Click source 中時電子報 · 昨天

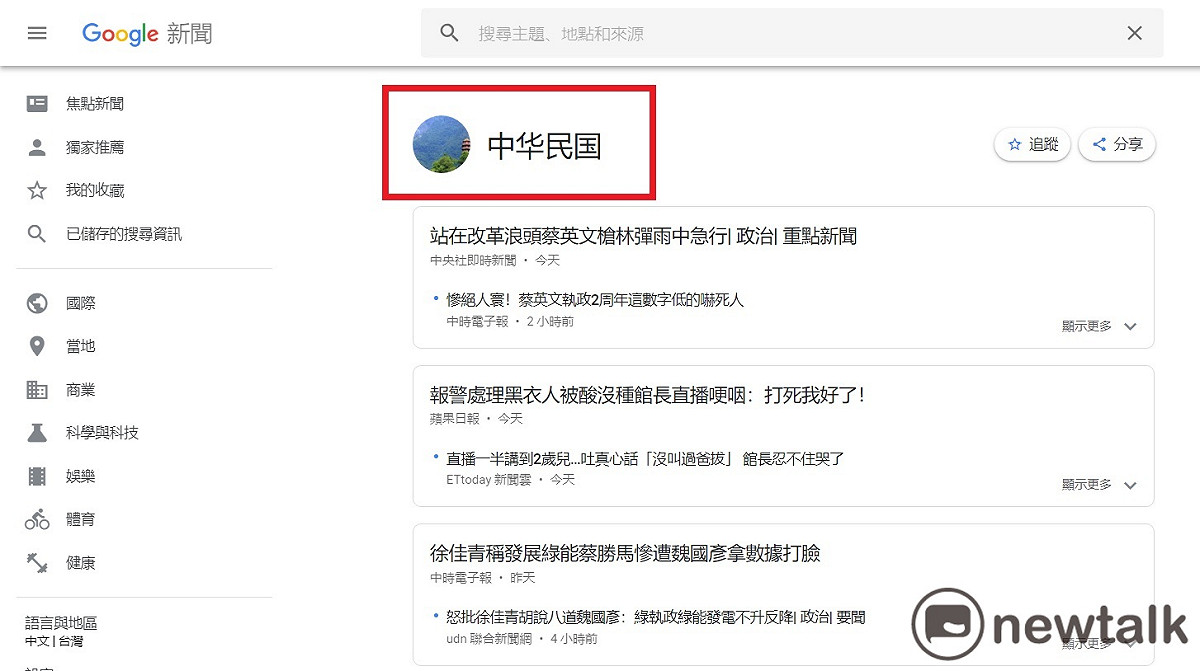click(x=482, y=578)
